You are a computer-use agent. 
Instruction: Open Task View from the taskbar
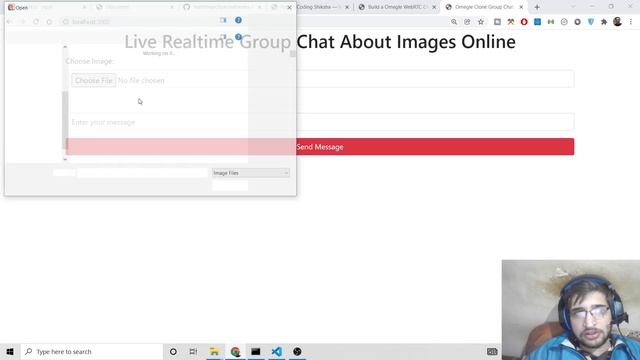pyautogui.click(x=193, y=351)
